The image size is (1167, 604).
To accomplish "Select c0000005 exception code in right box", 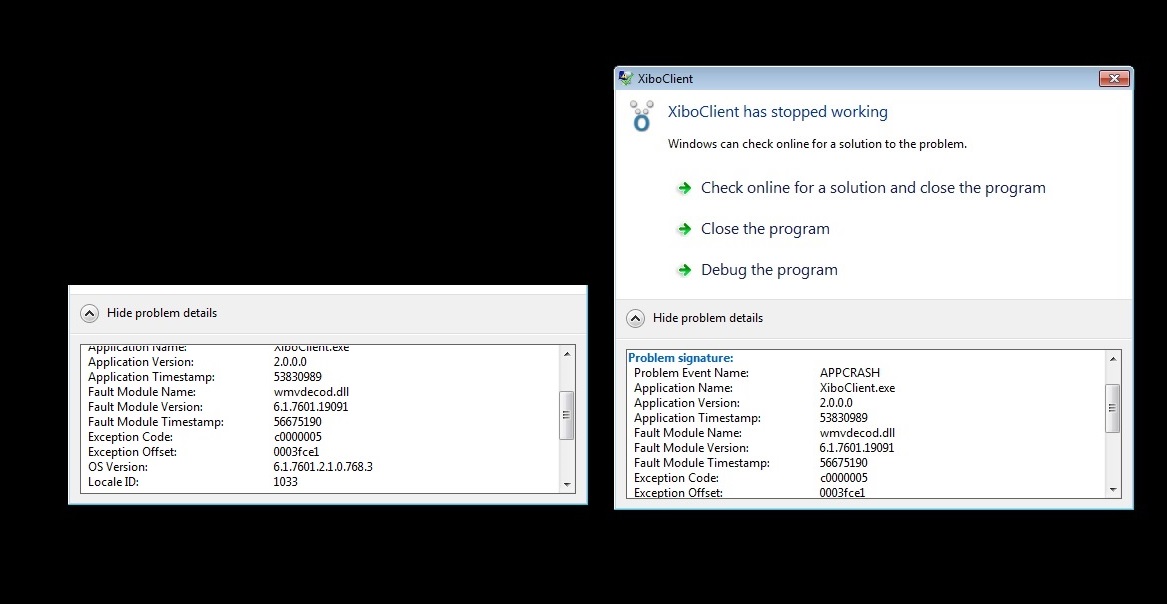I will [x=843, y=478].
